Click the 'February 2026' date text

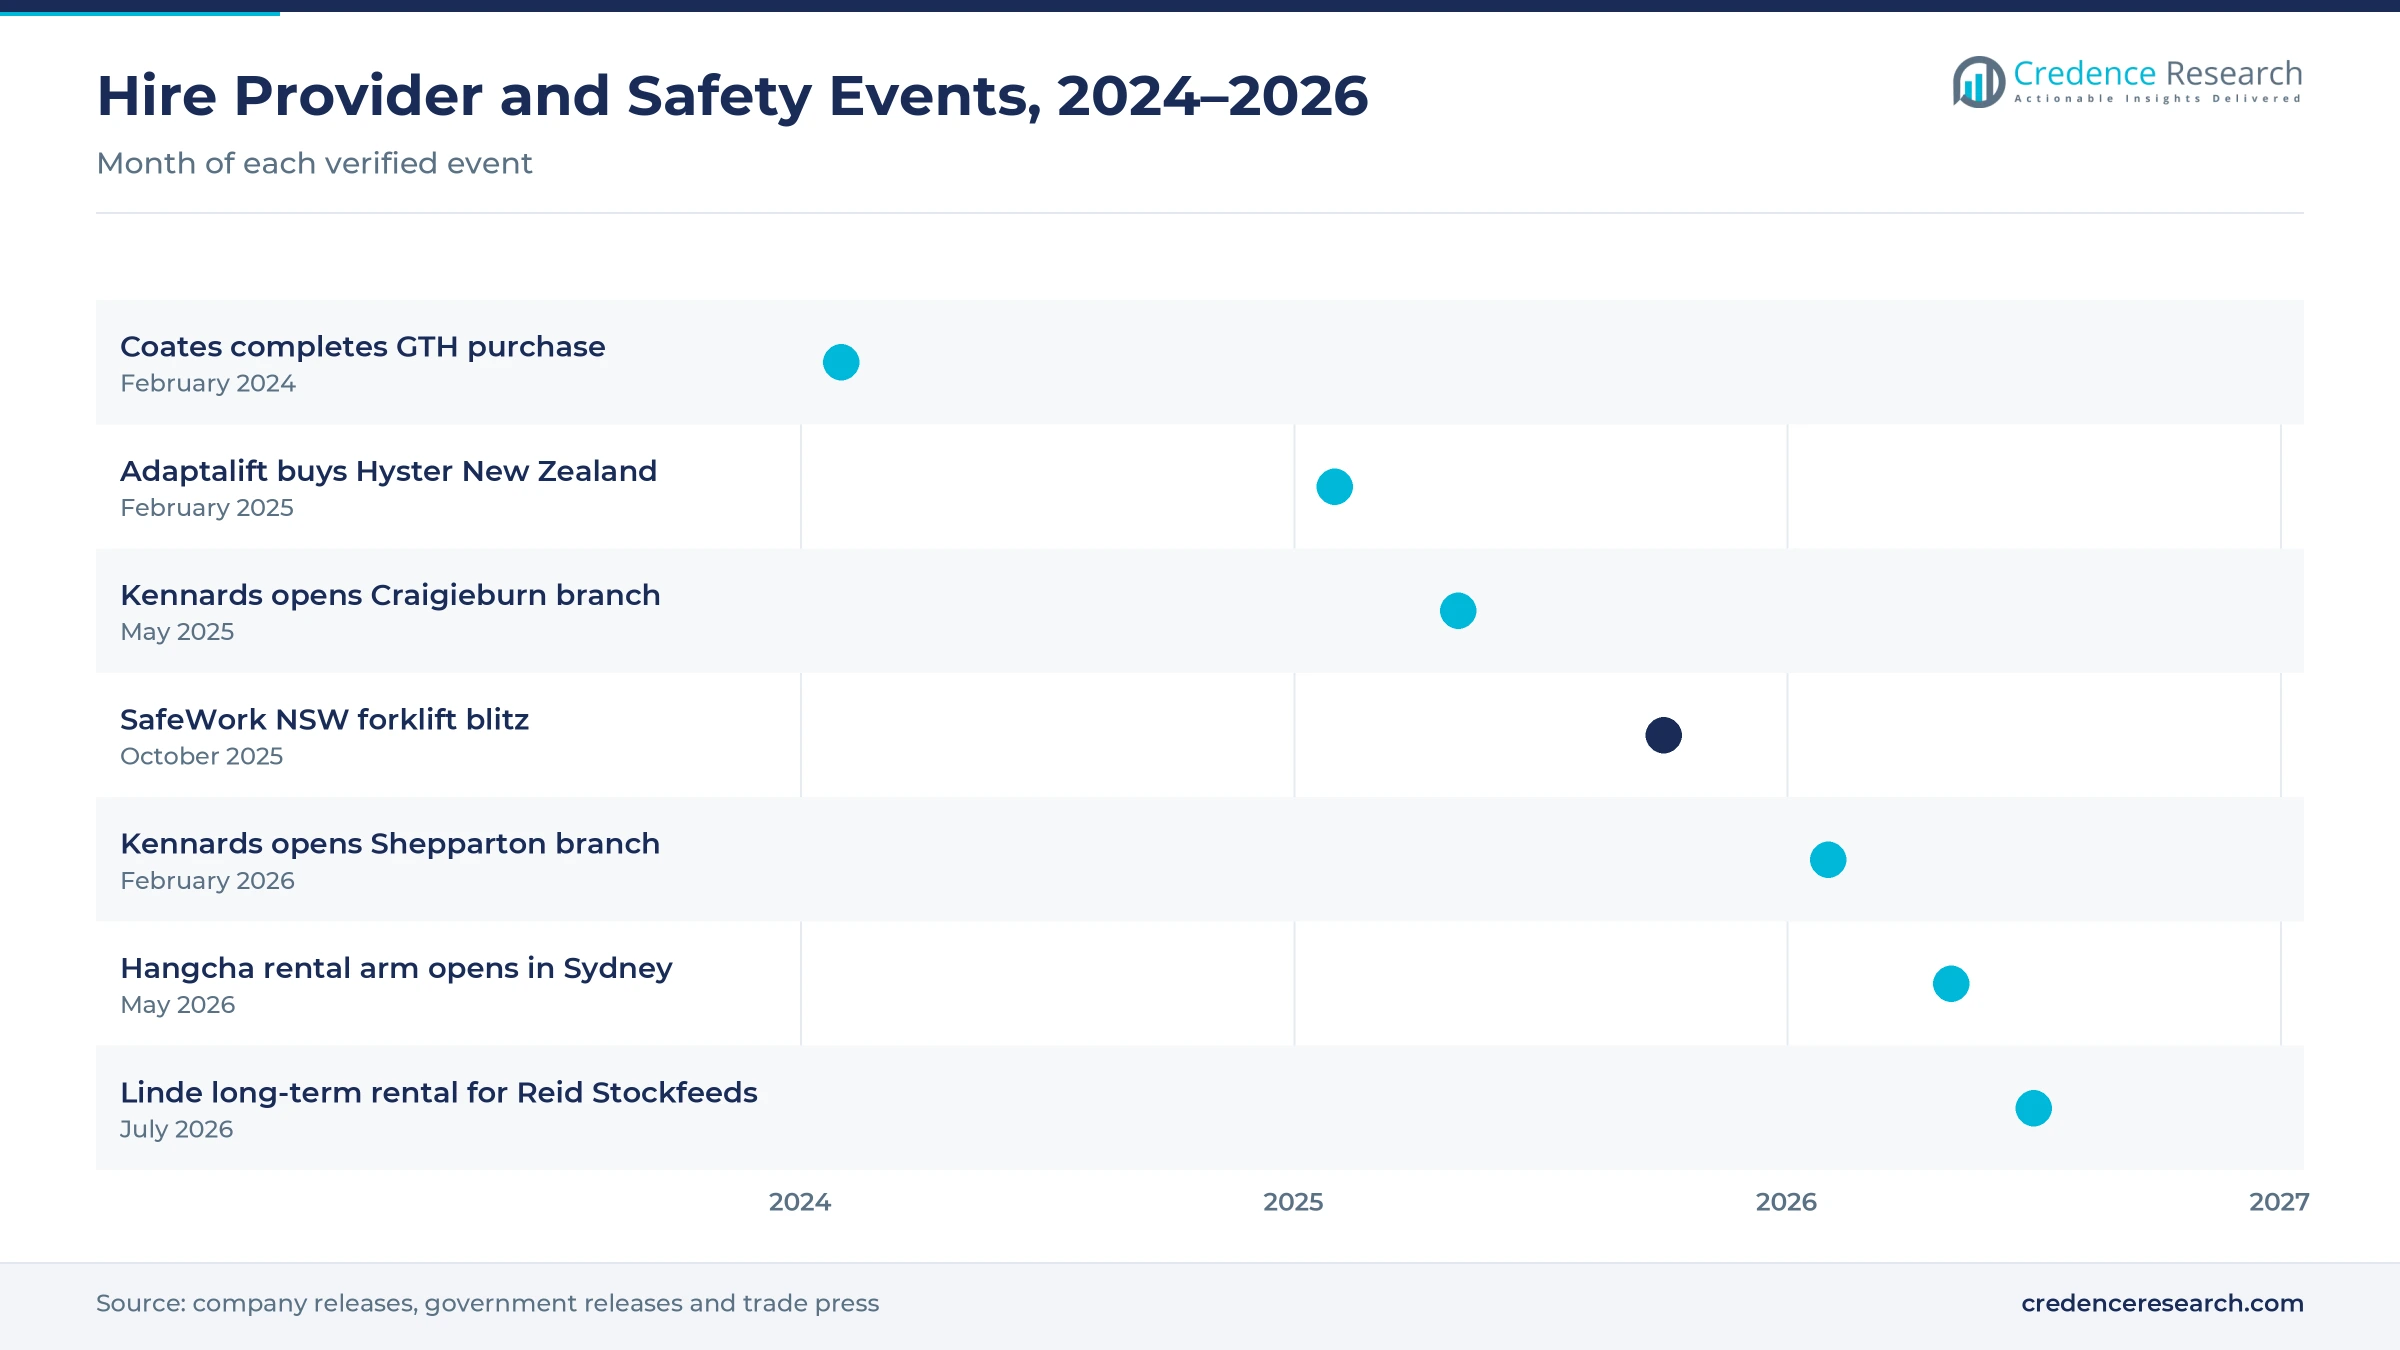click(x=207, y=881)
